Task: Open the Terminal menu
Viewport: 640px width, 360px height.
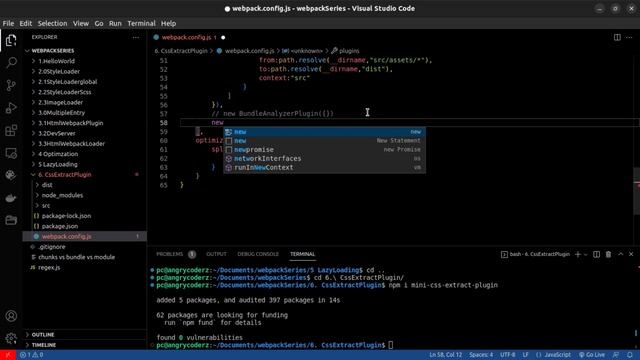Action: (141, 23)
